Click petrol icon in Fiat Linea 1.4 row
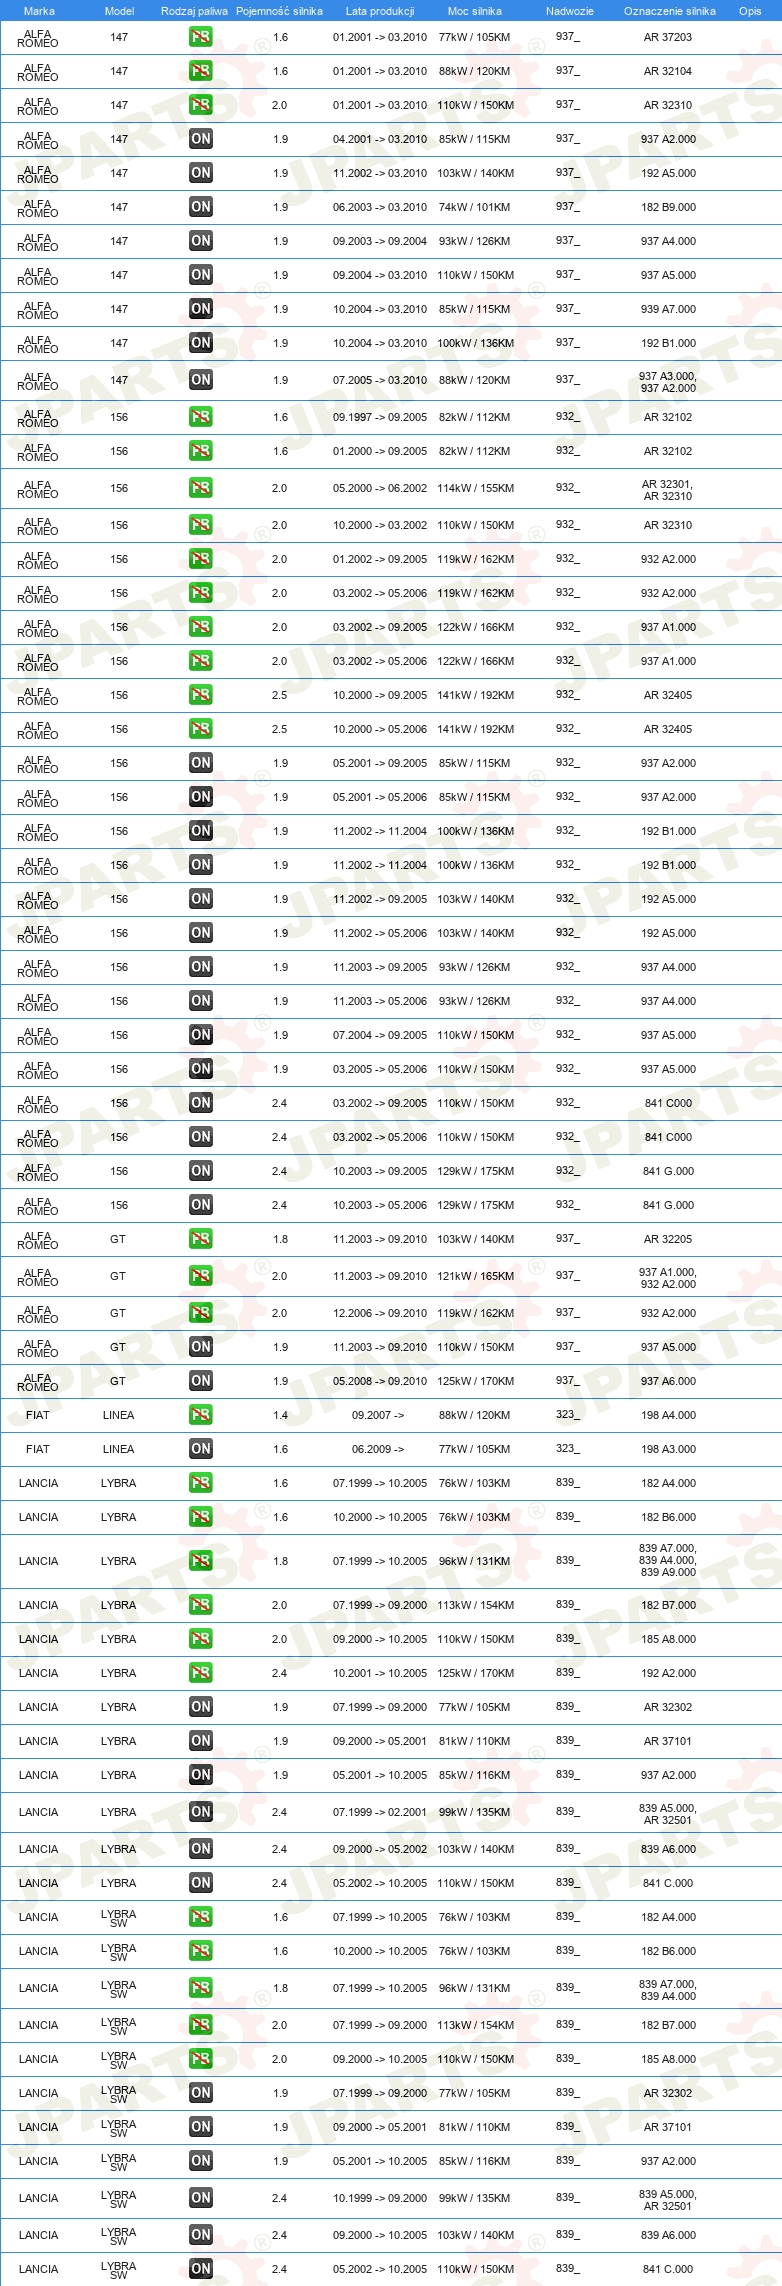Image resolution: width=782 pixels, height=2286 pixels. [x=201, y=1415]
